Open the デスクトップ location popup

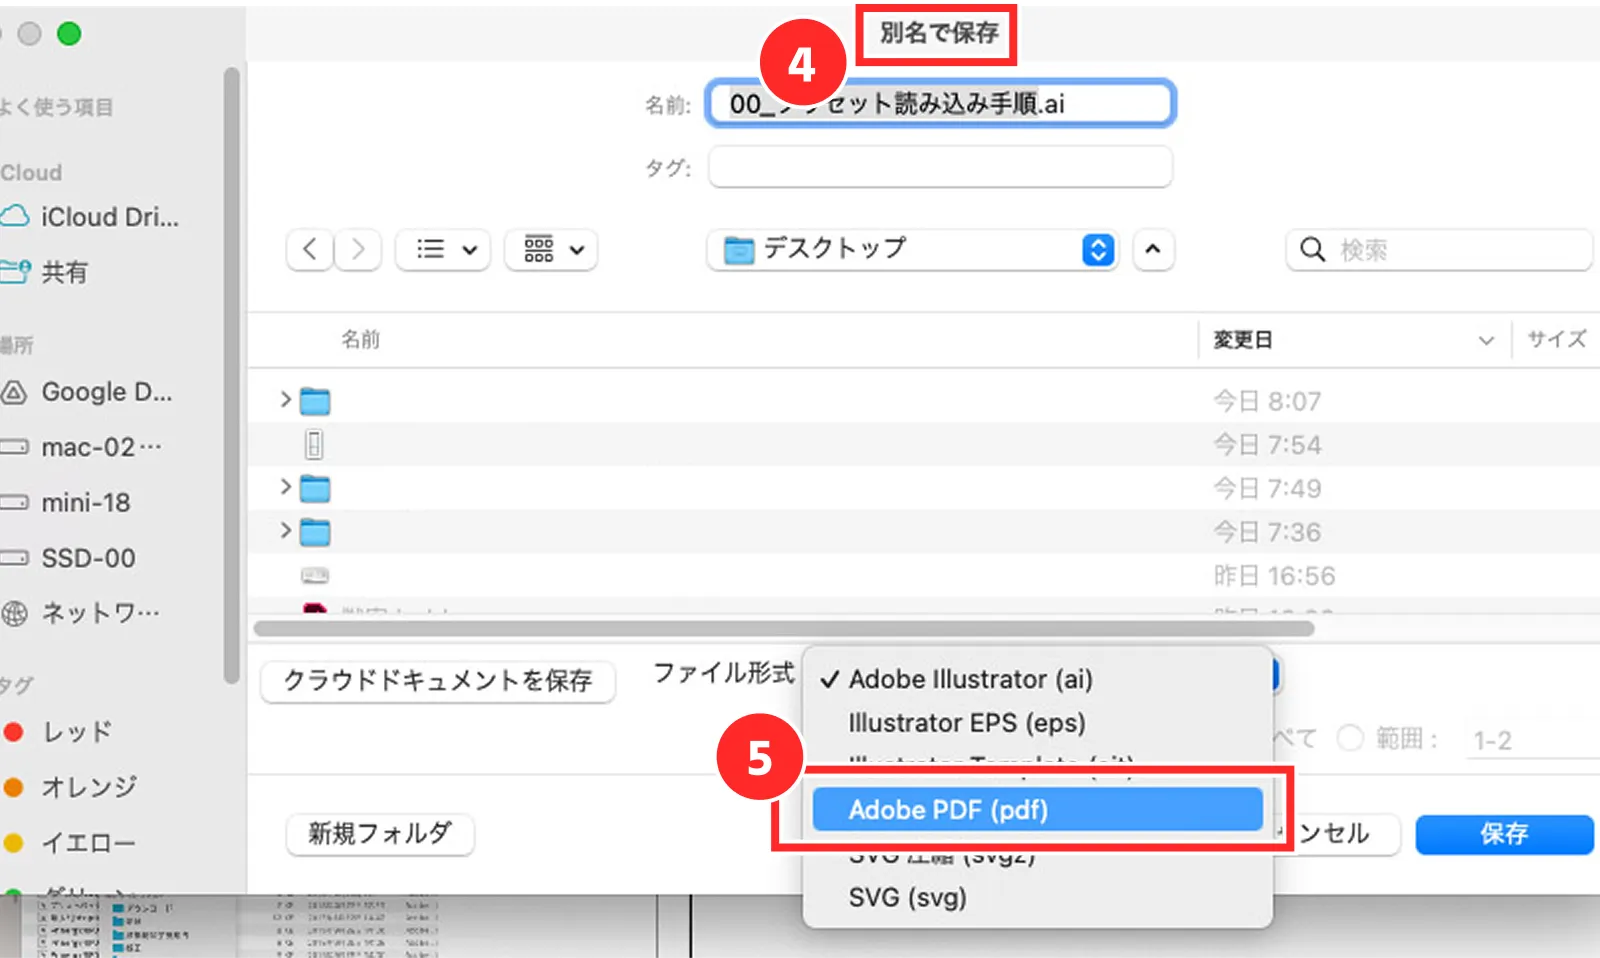[913, 249]
